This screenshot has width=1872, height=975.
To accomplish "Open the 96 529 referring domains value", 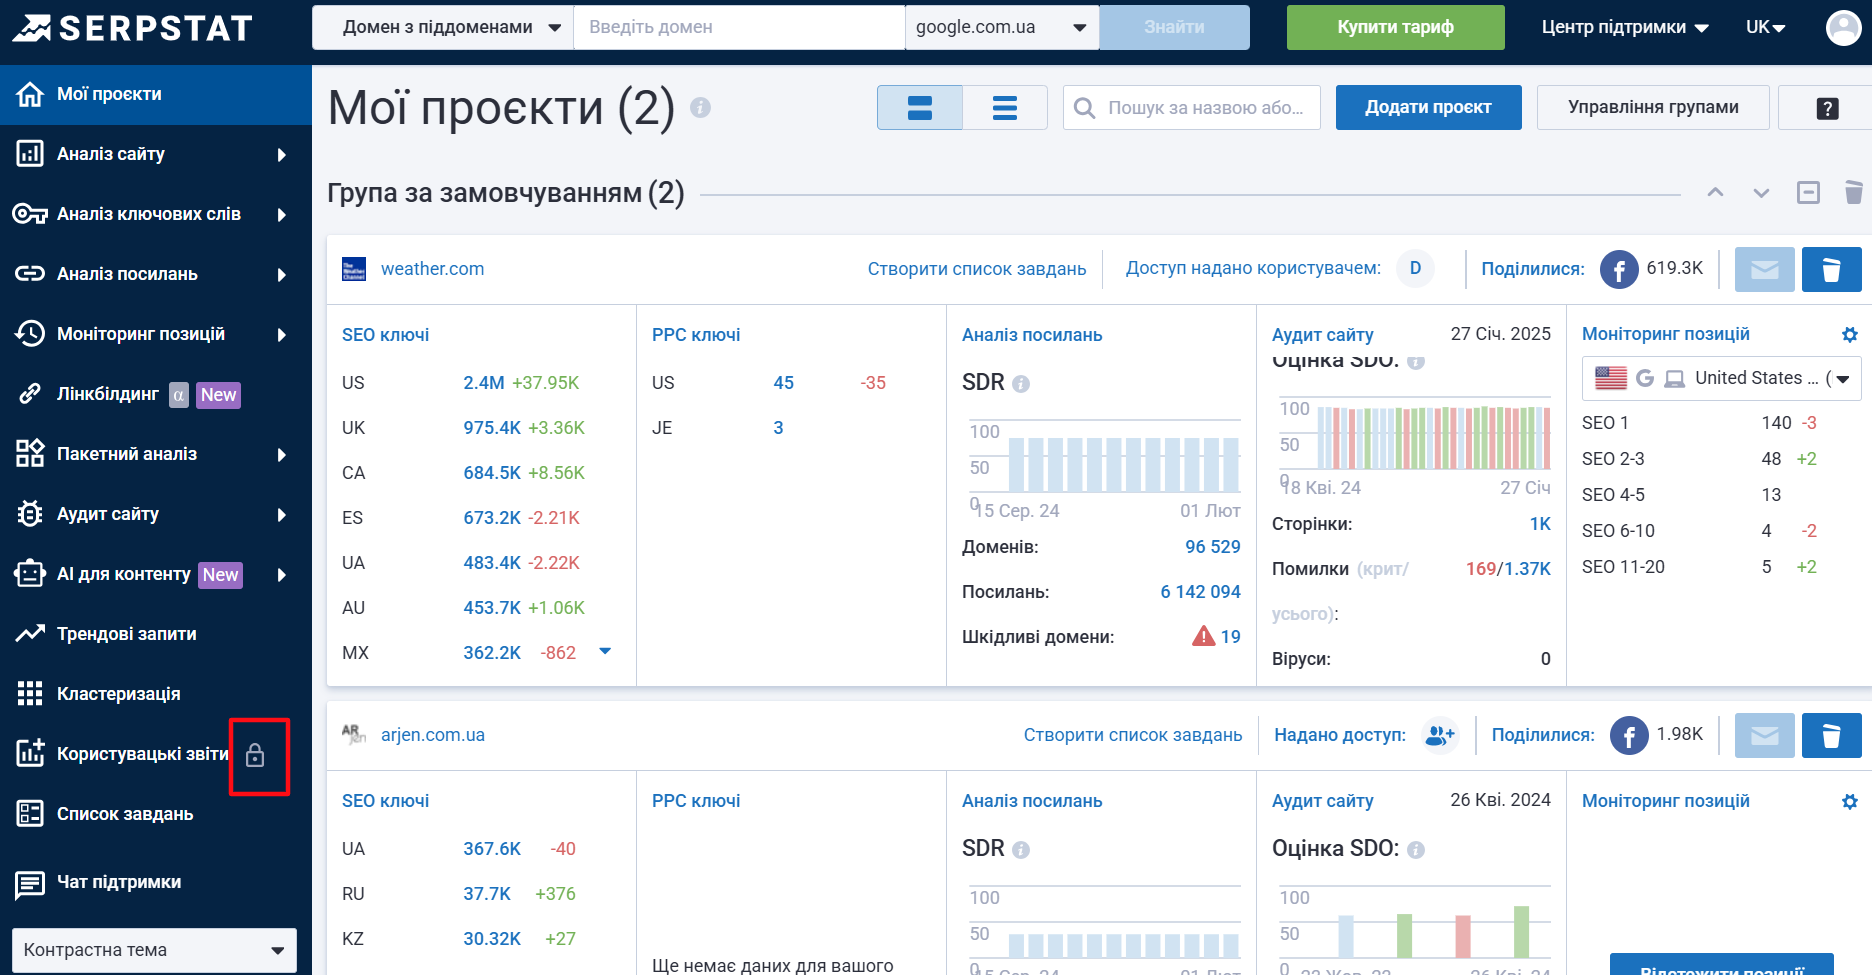I will pos(1212,547).
